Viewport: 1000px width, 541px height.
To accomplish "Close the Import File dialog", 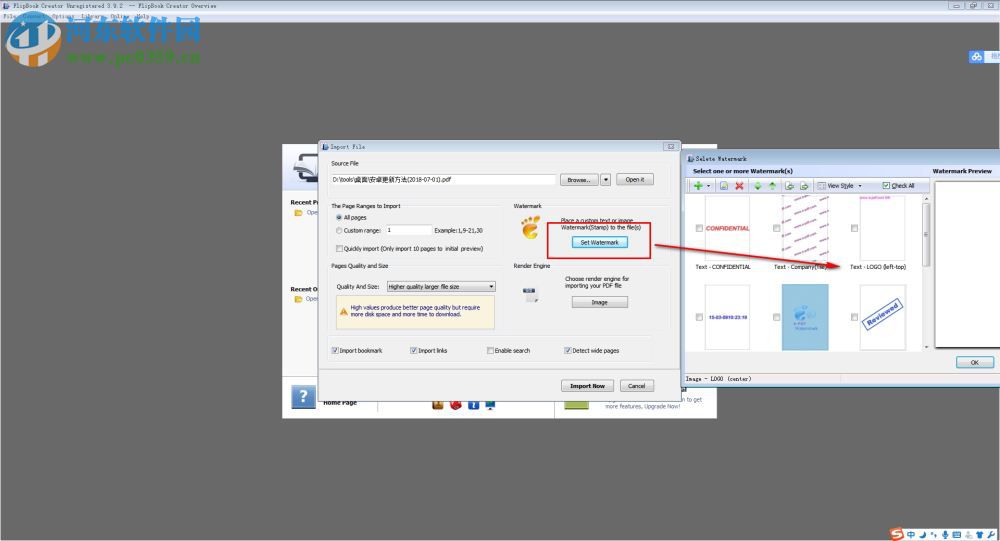I will click(x=670, y=147).
